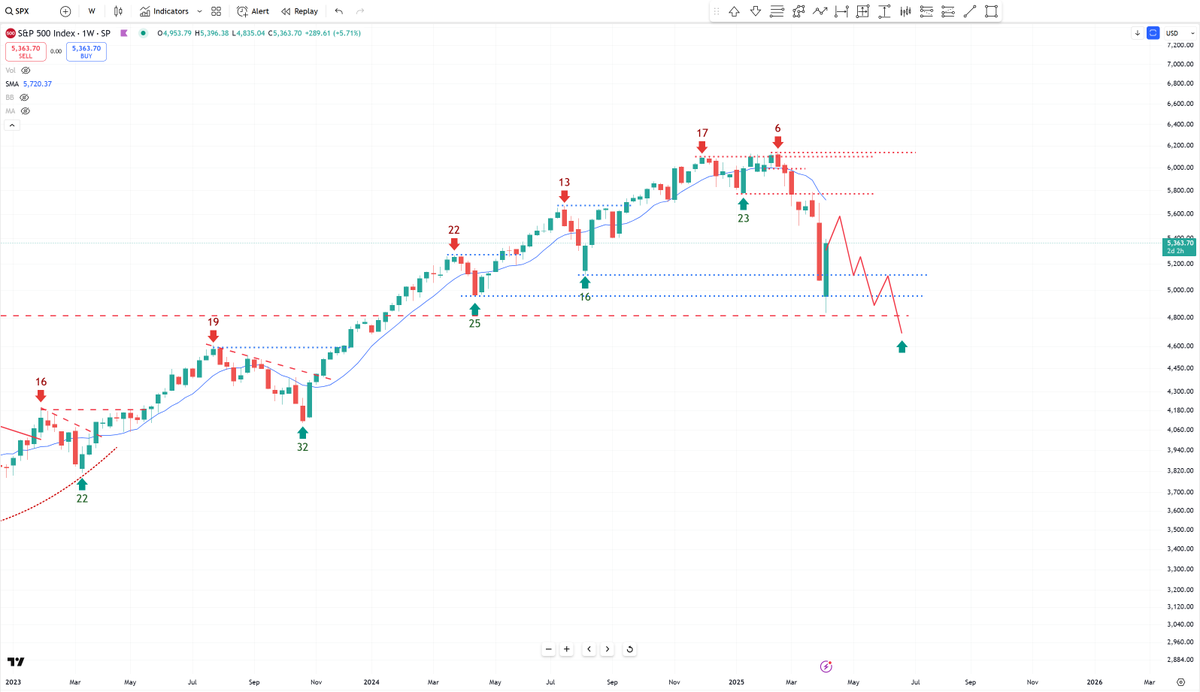Create a new Alert
1200x692 pixels.
[x=253, y=11]
